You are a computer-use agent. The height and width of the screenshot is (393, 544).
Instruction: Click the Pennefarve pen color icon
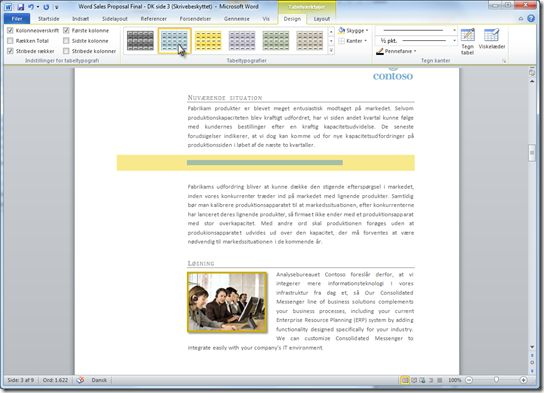click(x=380, y=51)
